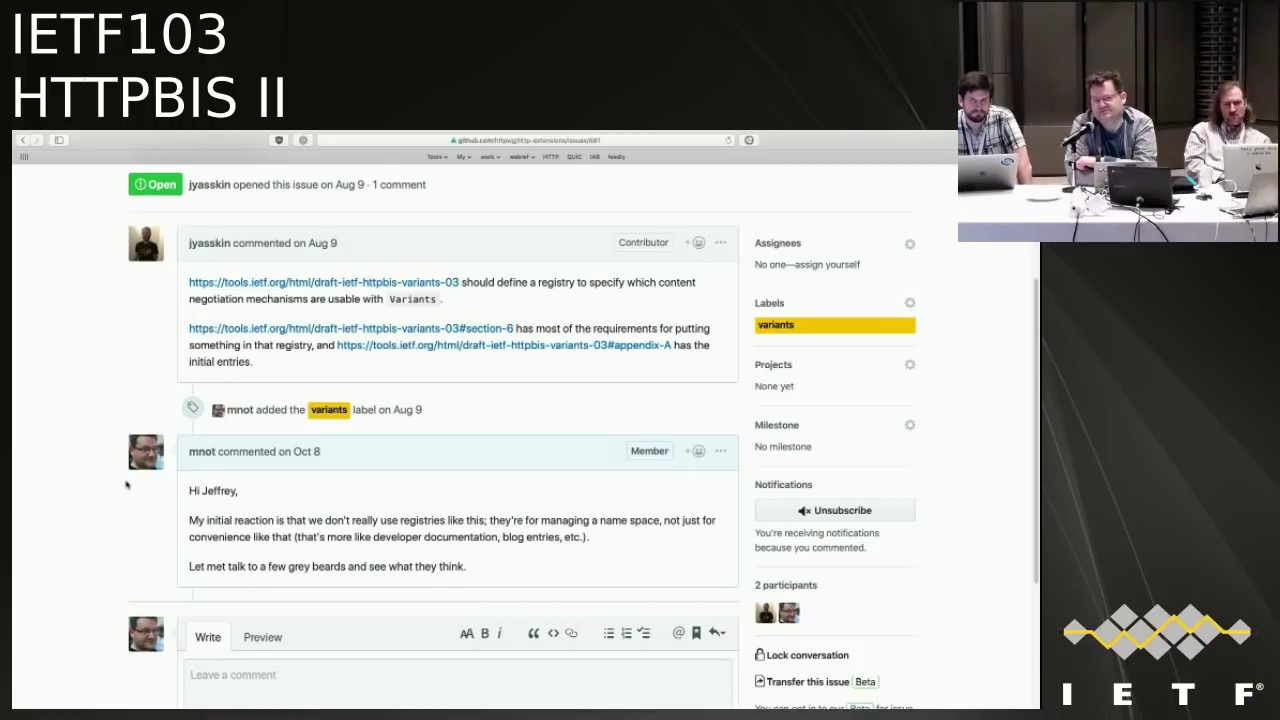Click the page vertical scrollbar

point(1035,430)
